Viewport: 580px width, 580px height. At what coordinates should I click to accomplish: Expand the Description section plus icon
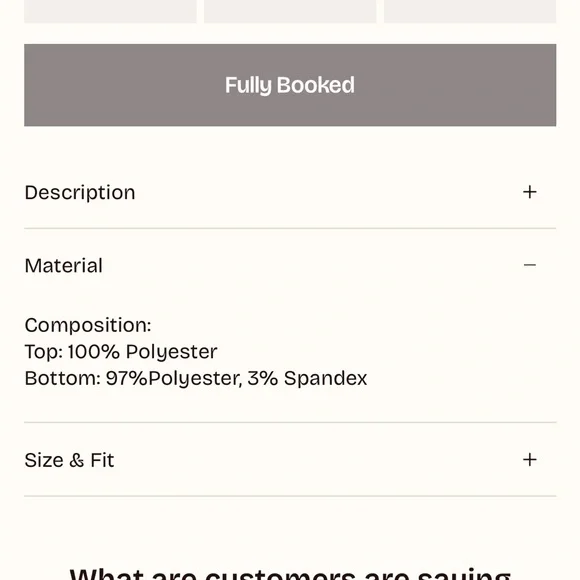click(x=529, y=192)
